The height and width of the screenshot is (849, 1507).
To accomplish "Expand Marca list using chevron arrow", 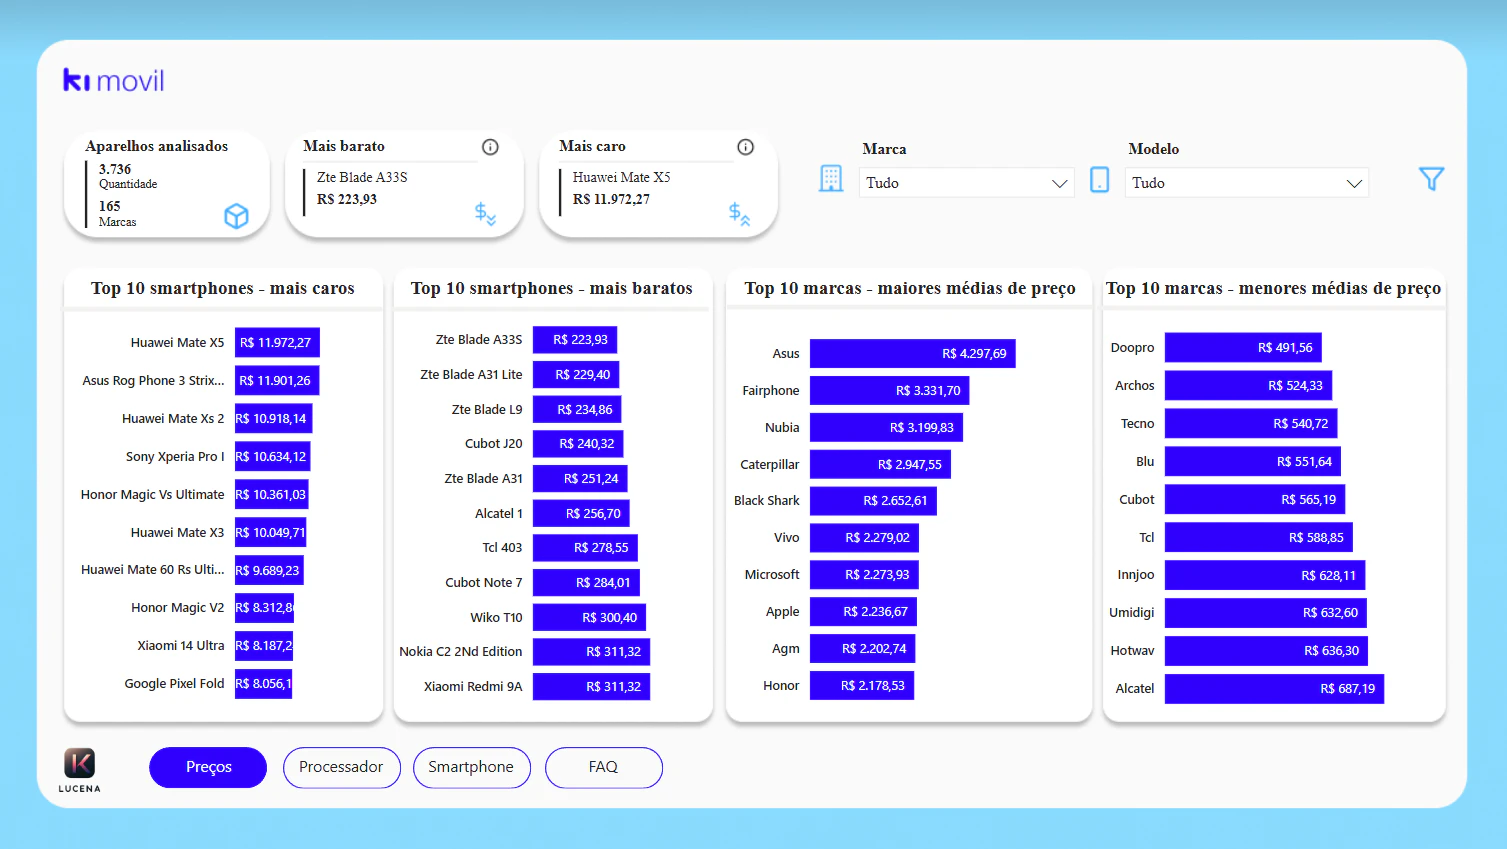I will (x=1059, y=184).
